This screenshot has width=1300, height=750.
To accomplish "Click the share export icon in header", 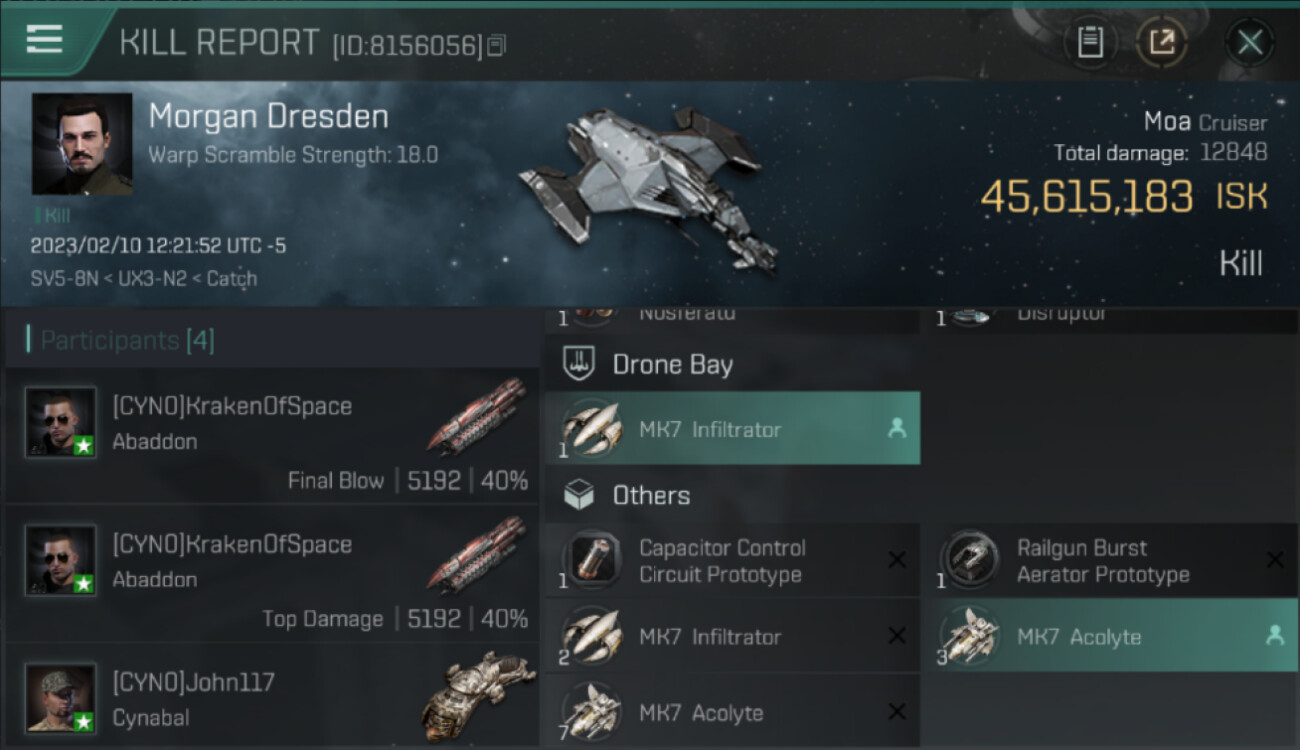I will [1161, 42].
